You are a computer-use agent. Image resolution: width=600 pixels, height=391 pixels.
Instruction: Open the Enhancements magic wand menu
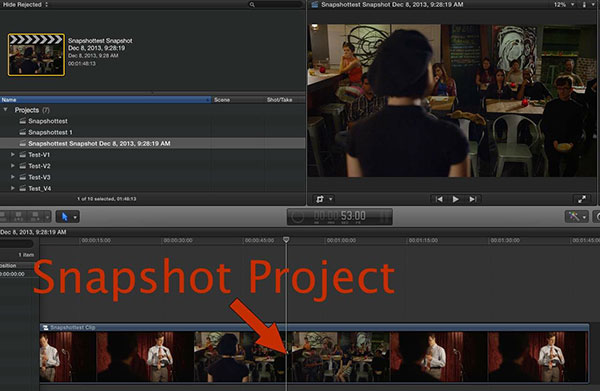point(576,217)
